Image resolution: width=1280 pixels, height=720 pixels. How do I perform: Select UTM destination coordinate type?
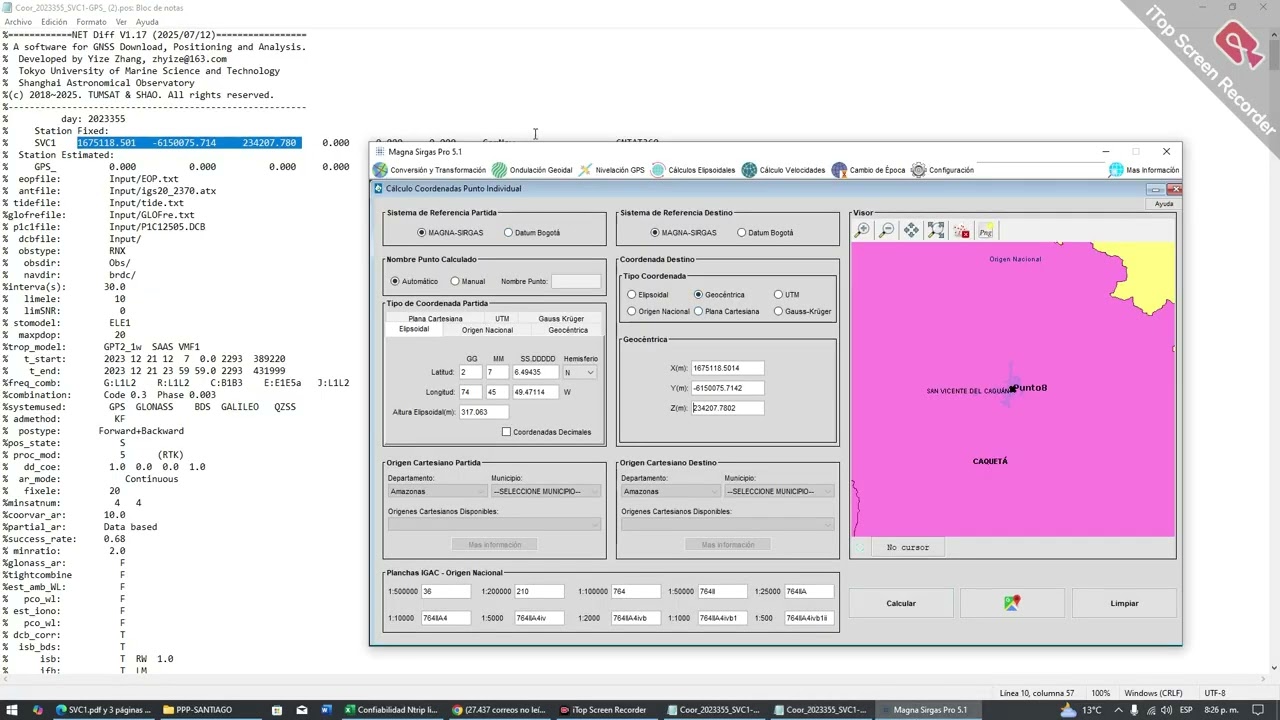[786, 295]
